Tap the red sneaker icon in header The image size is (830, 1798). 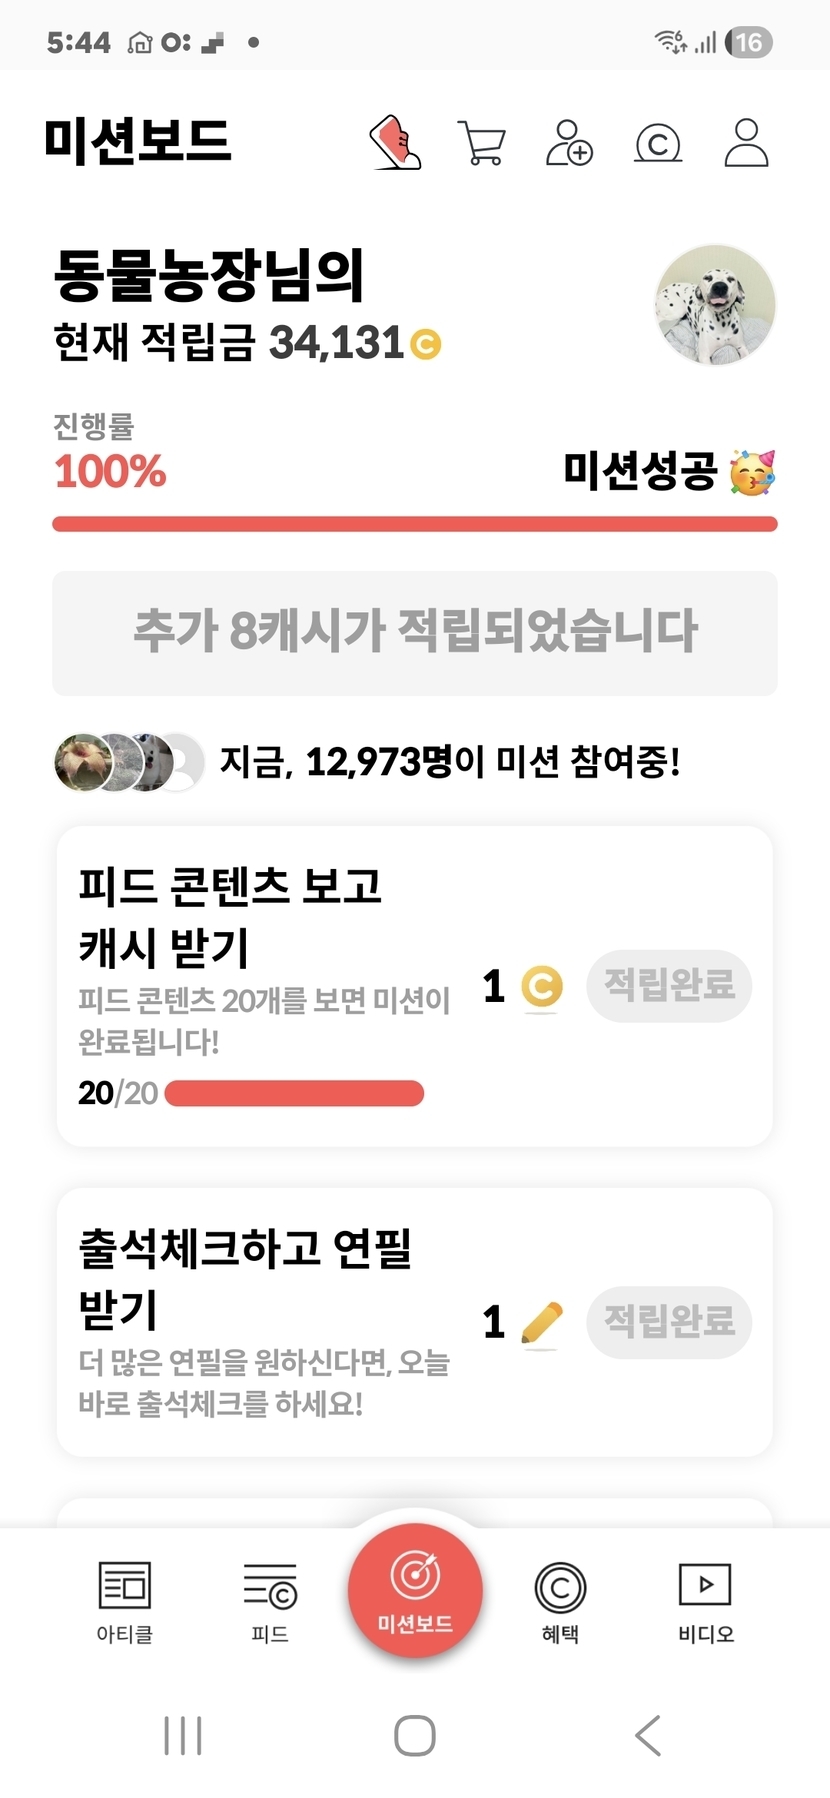tap(396, 143)
